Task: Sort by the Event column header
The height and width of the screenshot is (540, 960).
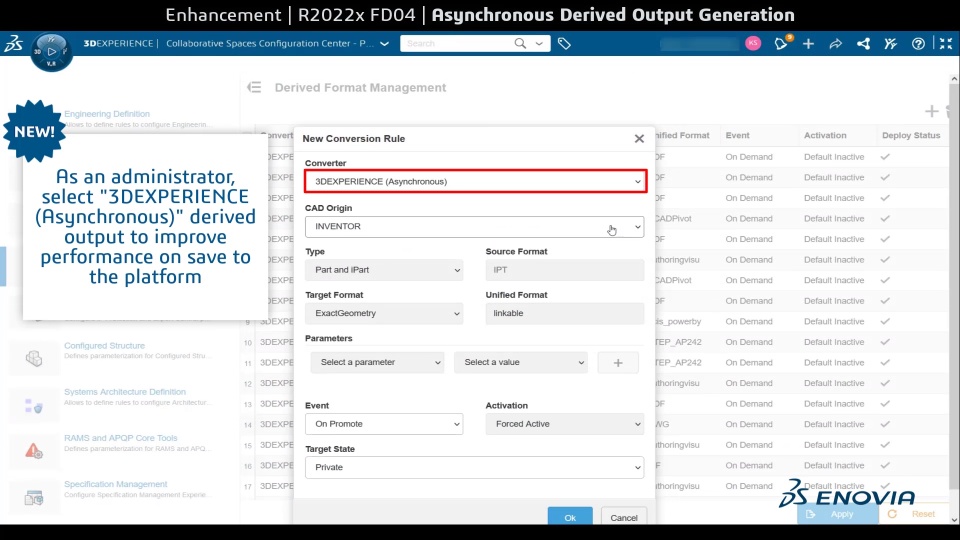Action: click(737, 135)
